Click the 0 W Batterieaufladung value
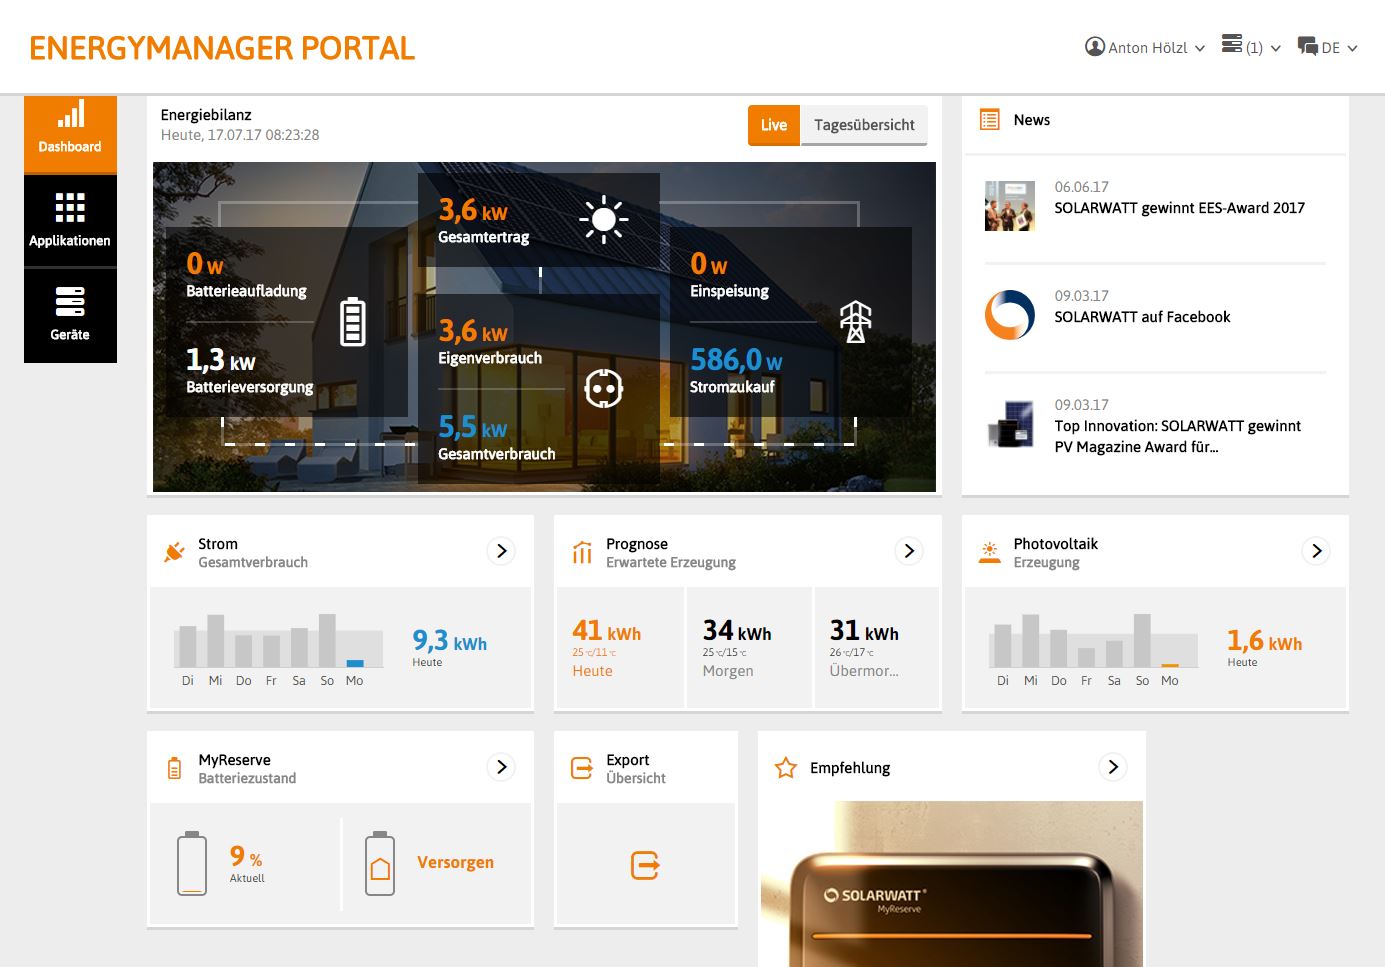The image size is (1385, 967). 205,264
